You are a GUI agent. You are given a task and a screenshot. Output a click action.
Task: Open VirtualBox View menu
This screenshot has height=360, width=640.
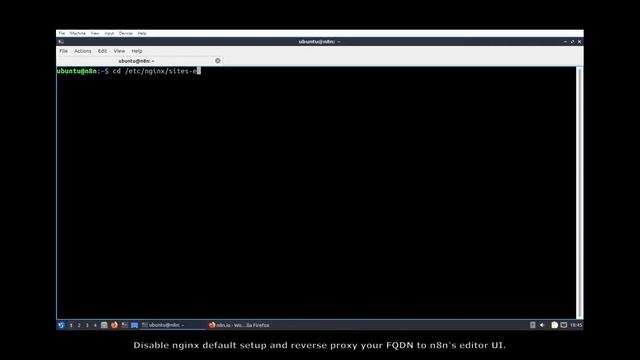coord(95,33)
